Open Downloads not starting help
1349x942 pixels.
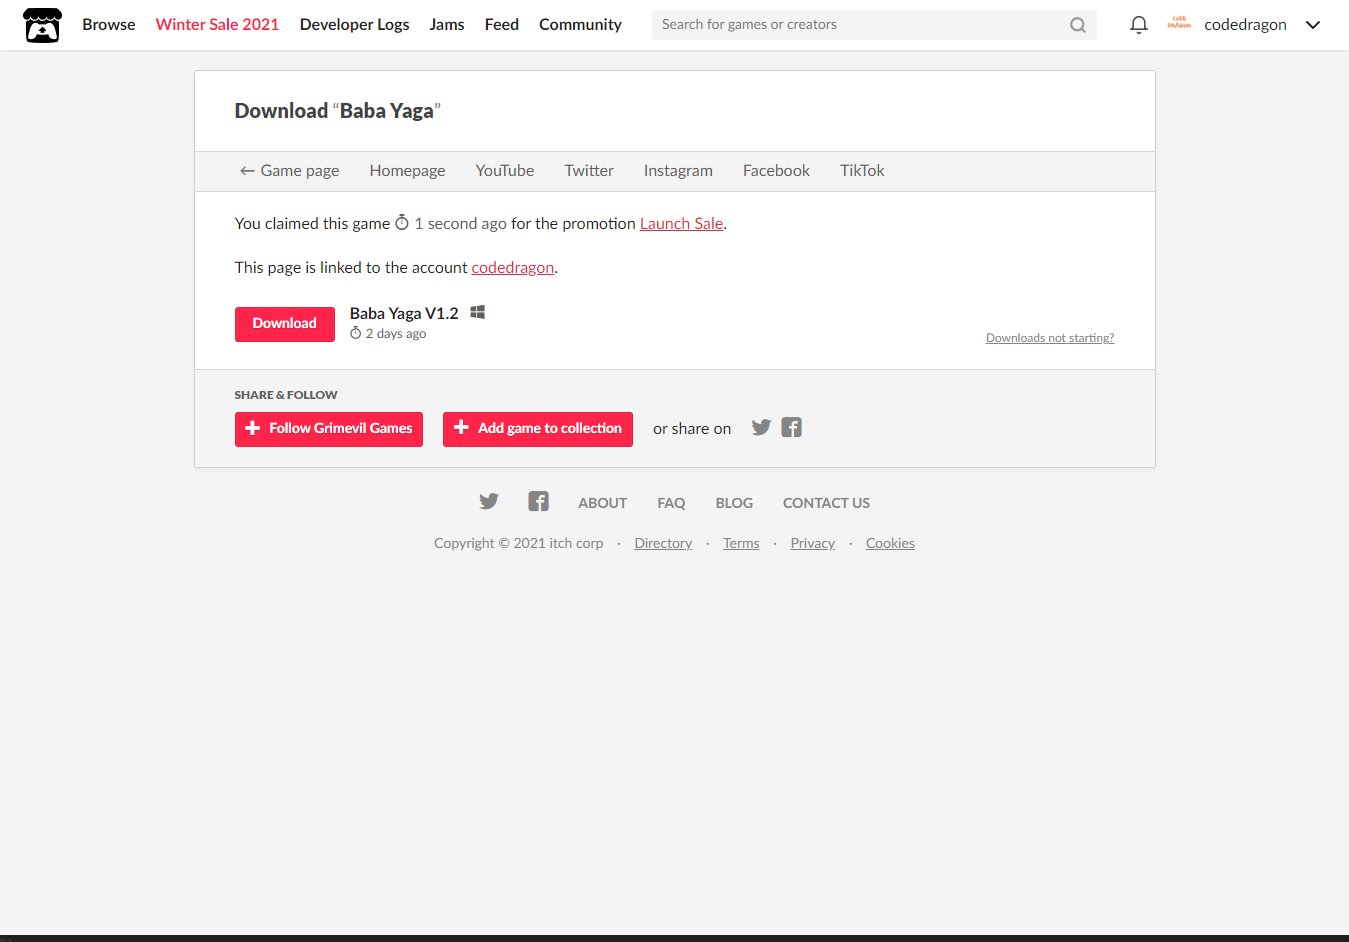pyautogui.click(x=1050, y=338)
